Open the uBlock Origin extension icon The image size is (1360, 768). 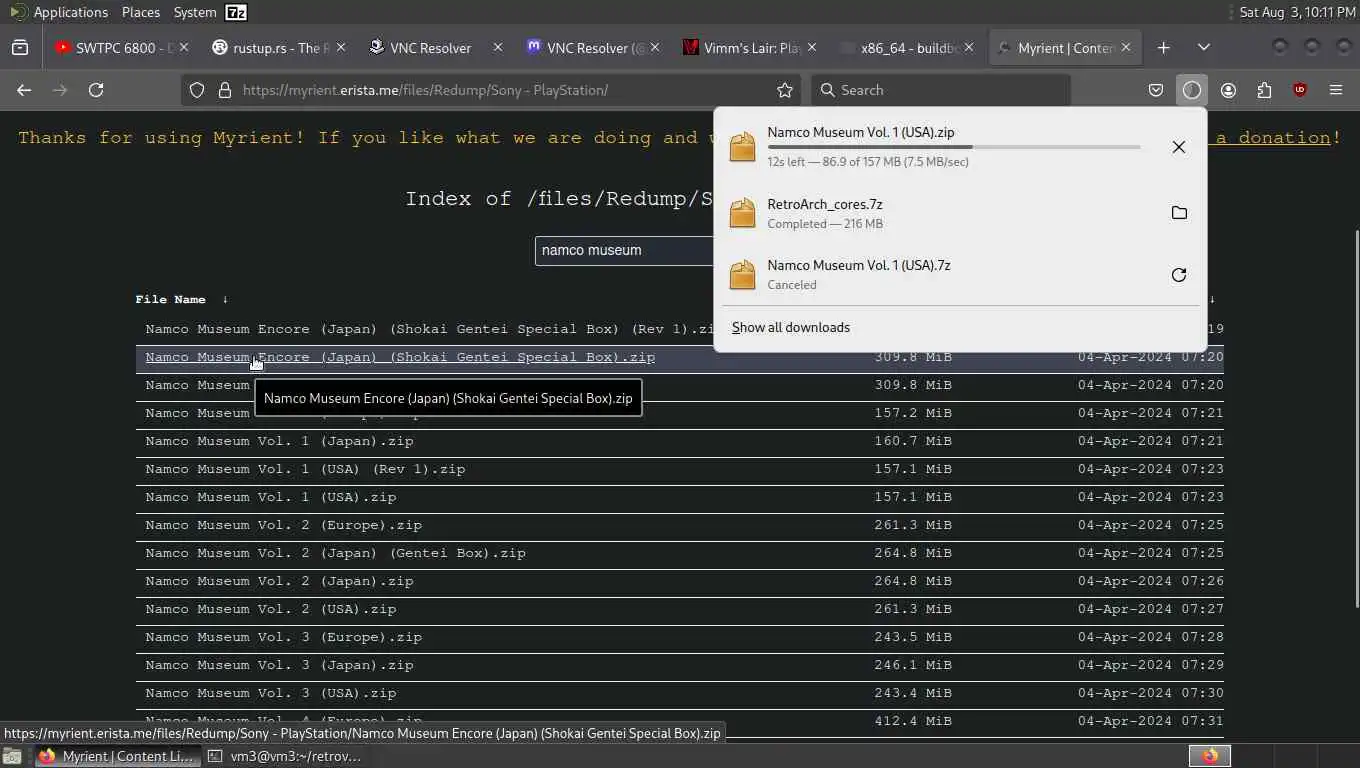1300,90
